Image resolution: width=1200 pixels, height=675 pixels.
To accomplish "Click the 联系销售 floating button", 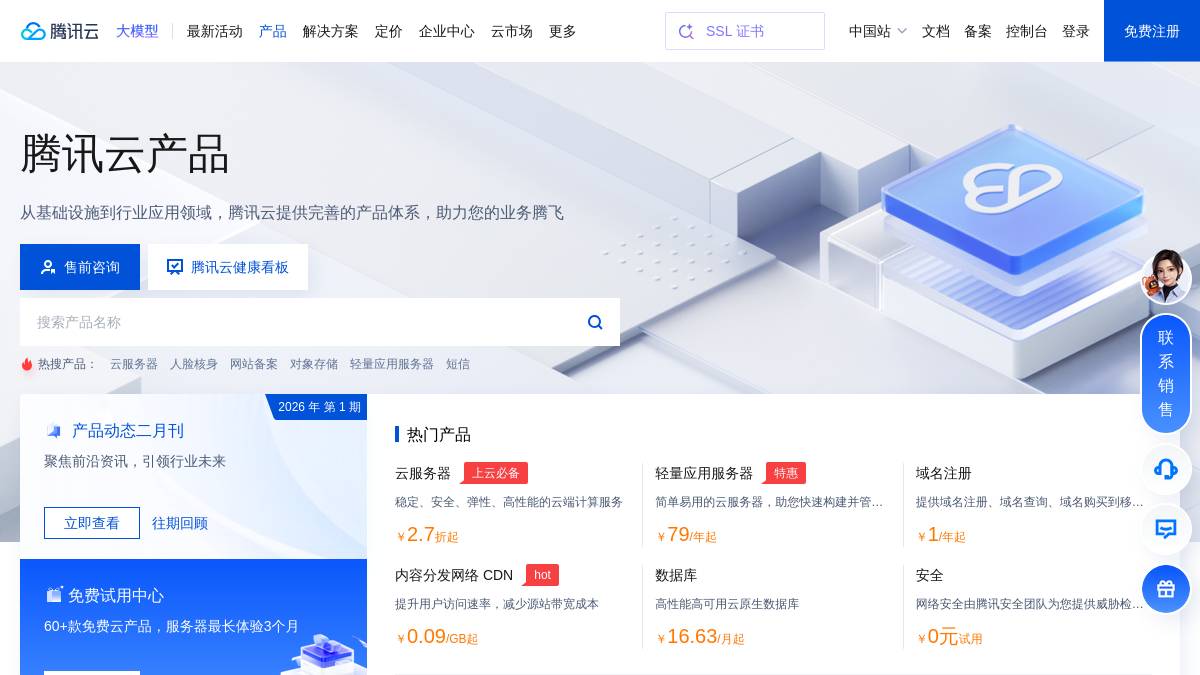I will pos(1166,373).
